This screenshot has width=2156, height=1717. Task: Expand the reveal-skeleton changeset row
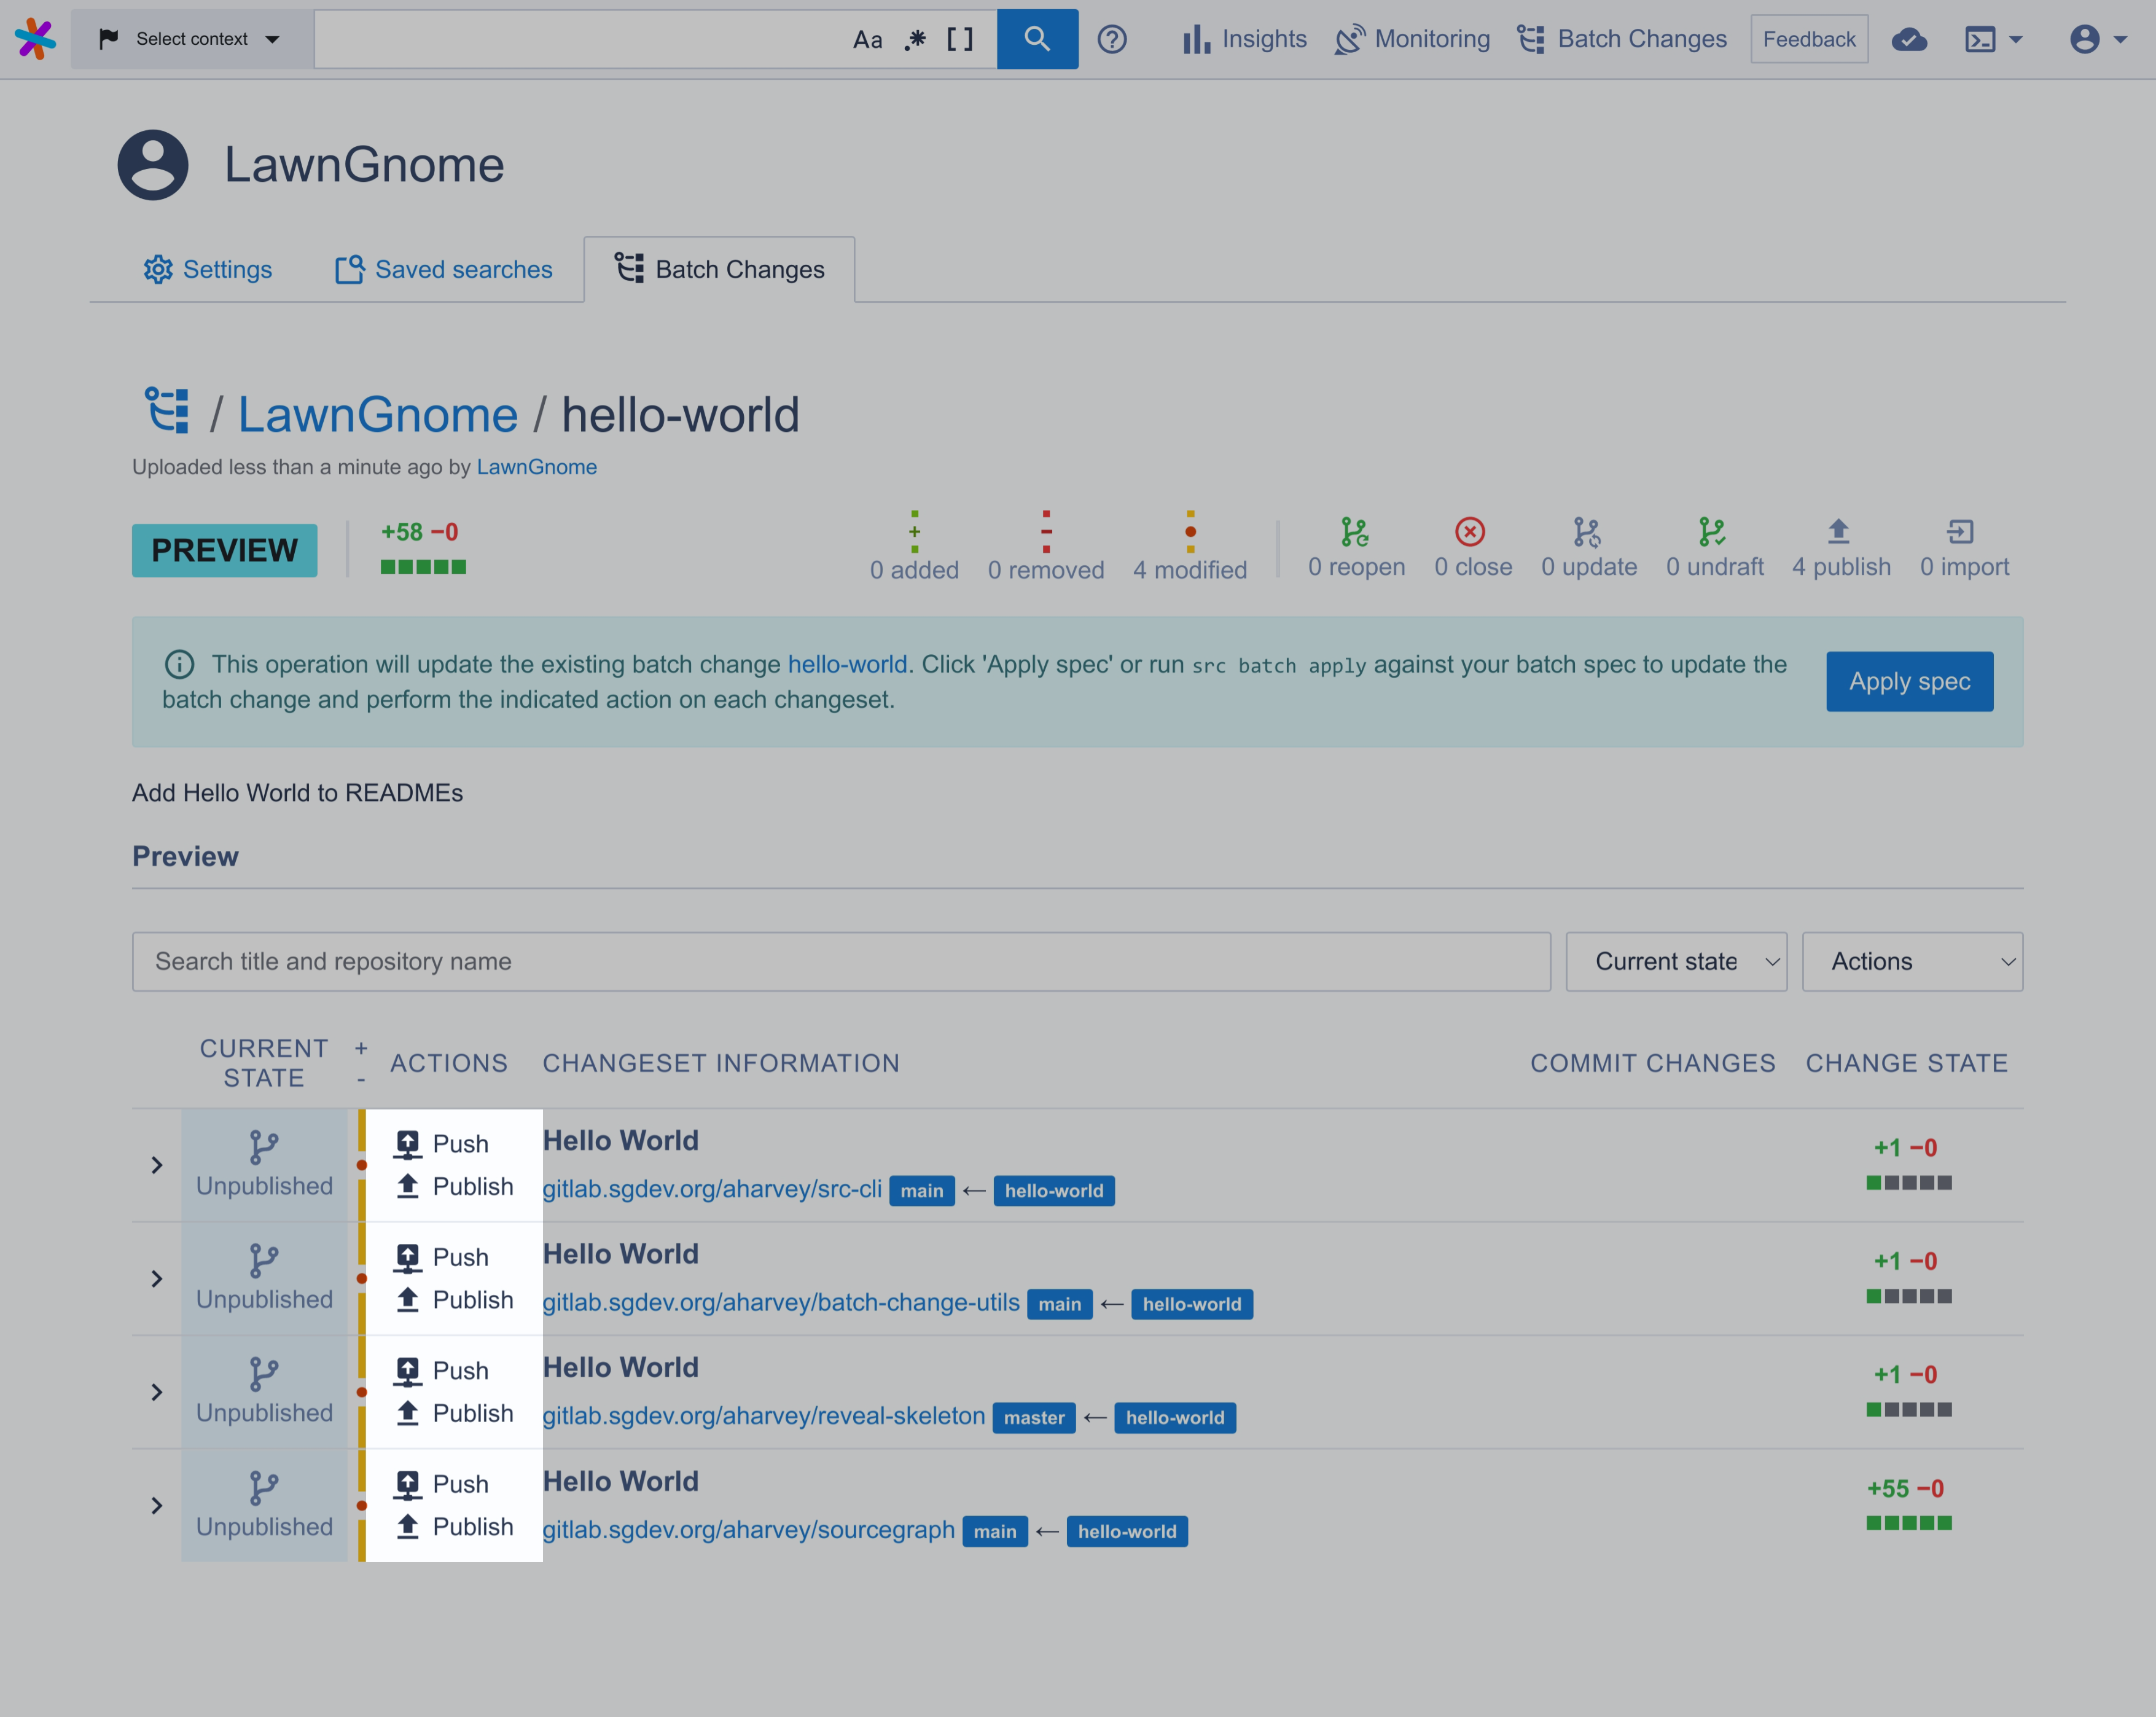tap(156, 1392)
